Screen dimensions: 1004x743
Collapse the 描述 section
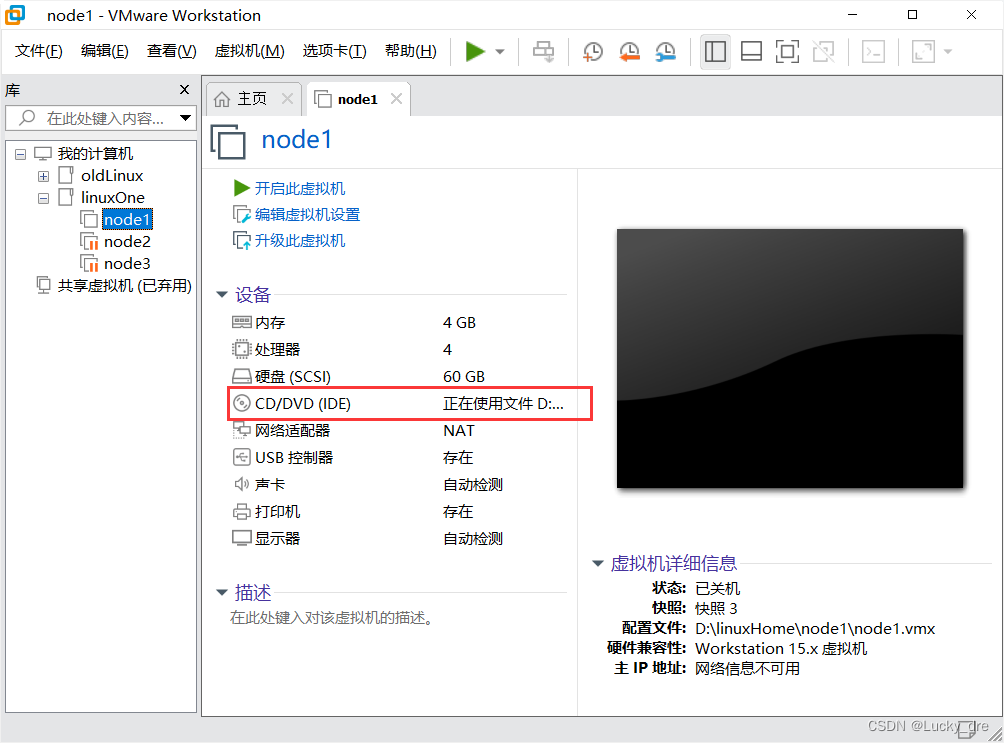(x=222, y=592)
